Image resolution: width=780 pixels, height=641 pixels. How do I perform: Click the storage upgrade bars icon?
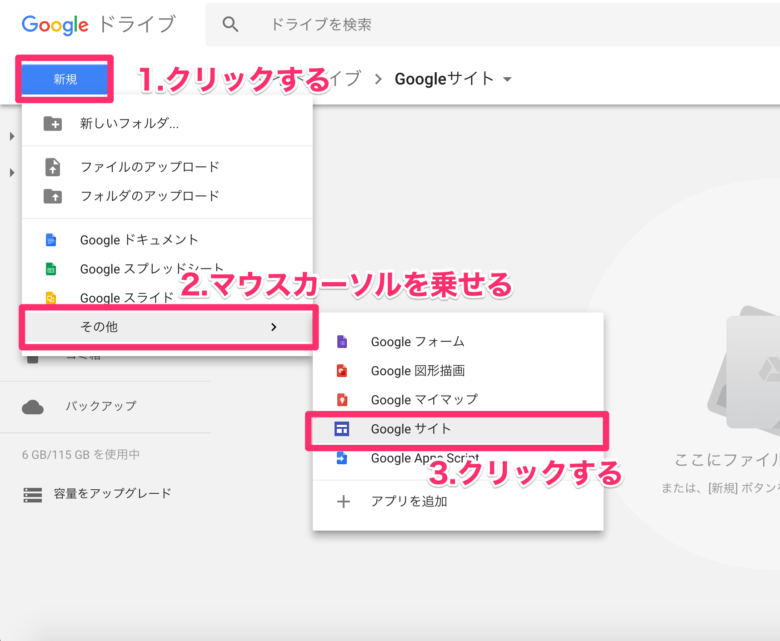click(33, 495)
